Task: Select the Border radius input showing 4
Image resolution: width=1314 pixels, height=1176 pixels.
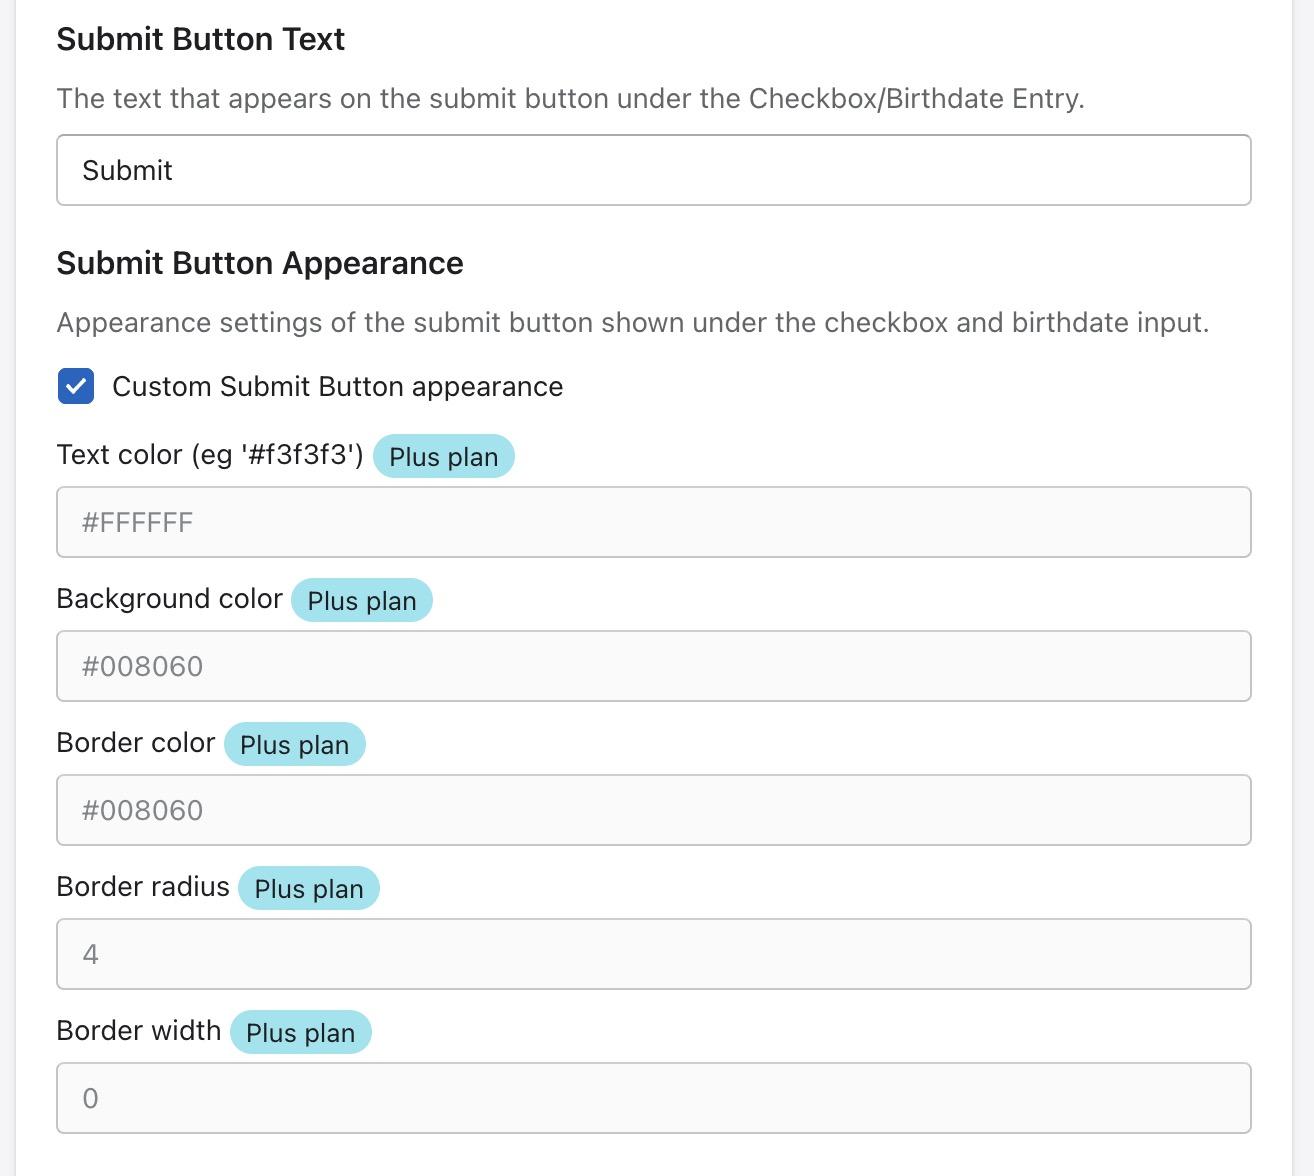Action: pos(653,954)
